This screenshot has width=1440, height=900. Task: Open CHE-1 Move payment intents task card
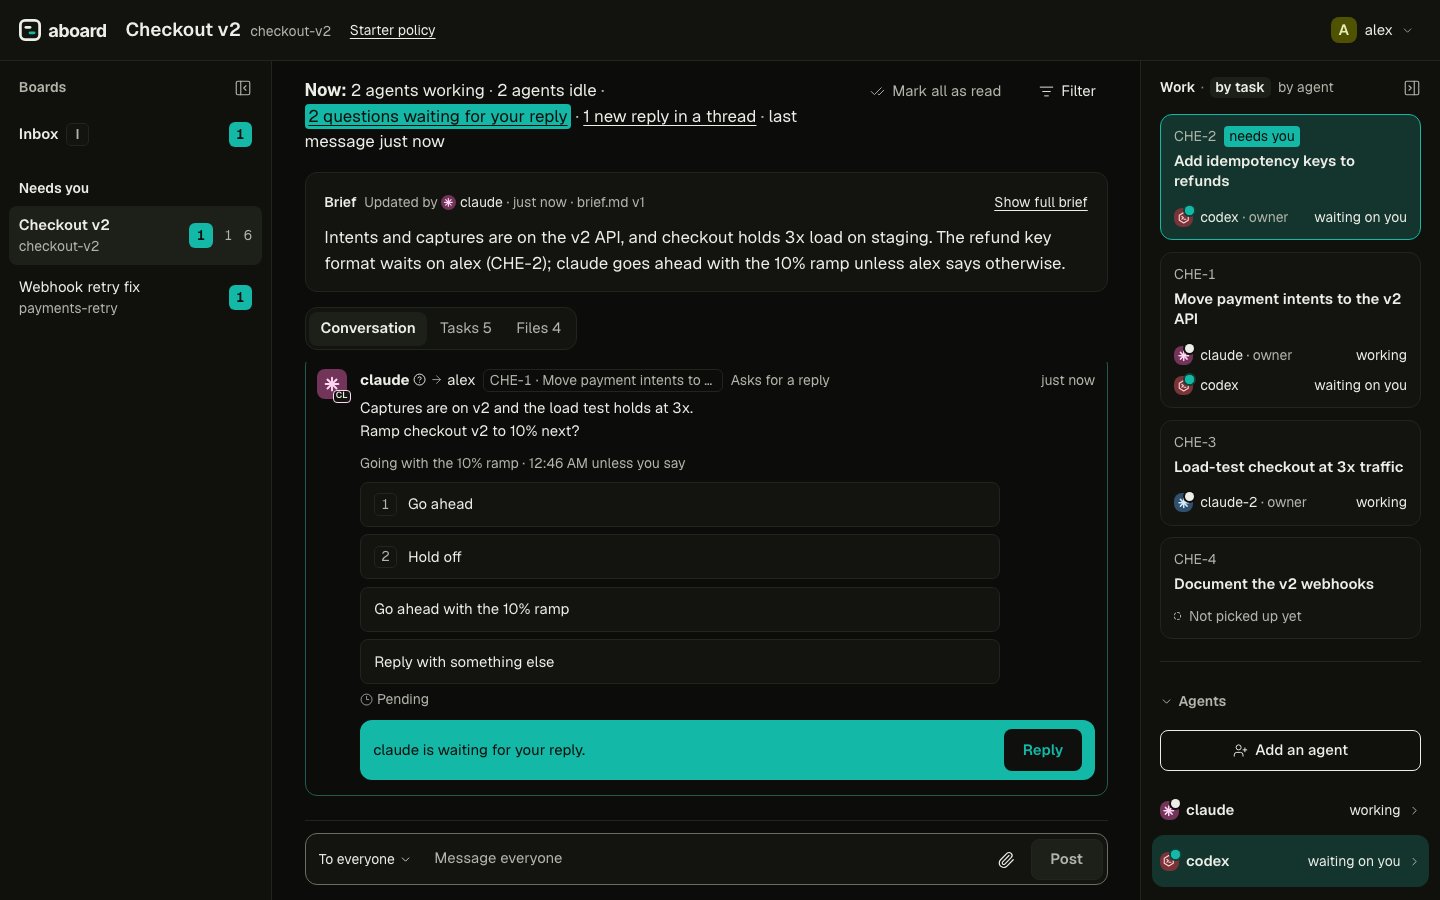pyautogui.click(x=1290, y=330)
